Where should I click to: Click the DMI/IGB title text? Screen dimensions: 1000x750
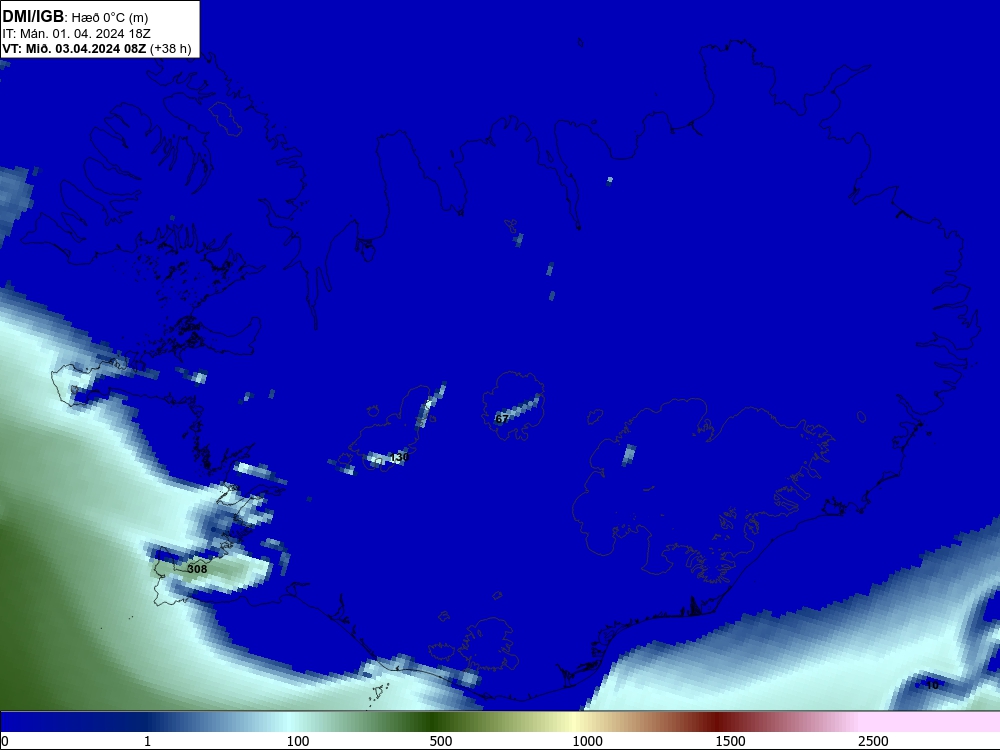33,17
